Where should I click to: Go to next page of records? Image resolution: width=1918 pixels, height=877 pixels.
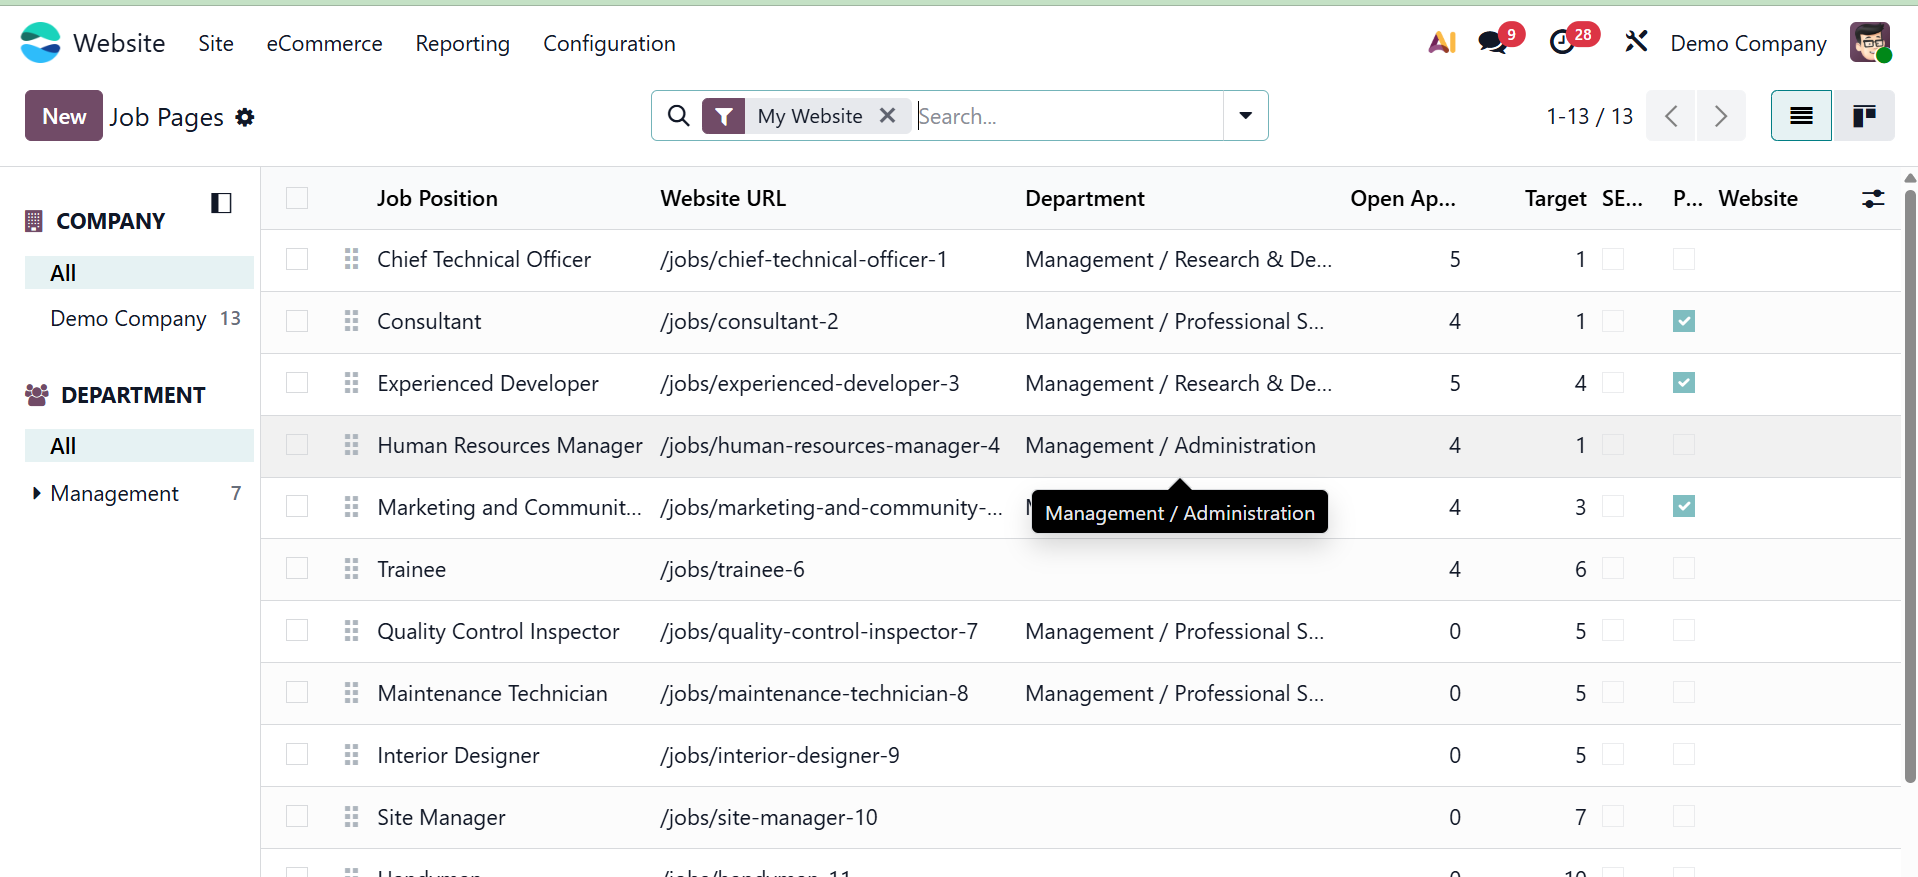coord(1721,116)
